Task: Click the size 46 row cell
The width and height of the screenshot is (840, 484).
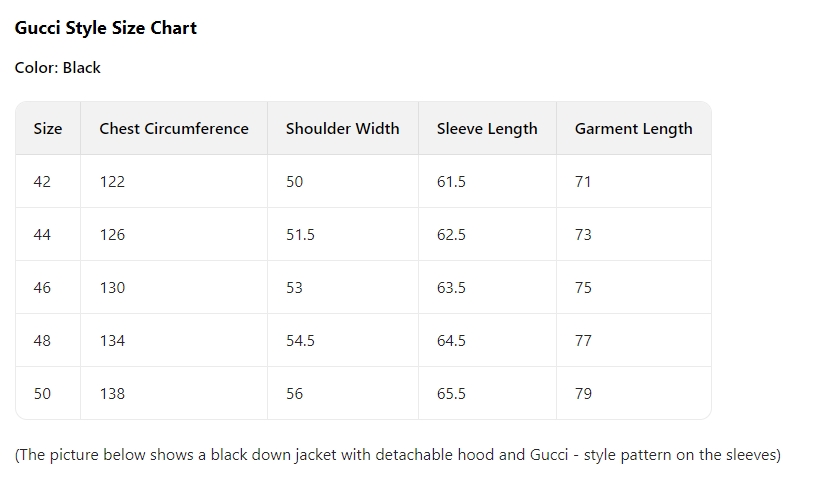Action: tap(42, 288)
